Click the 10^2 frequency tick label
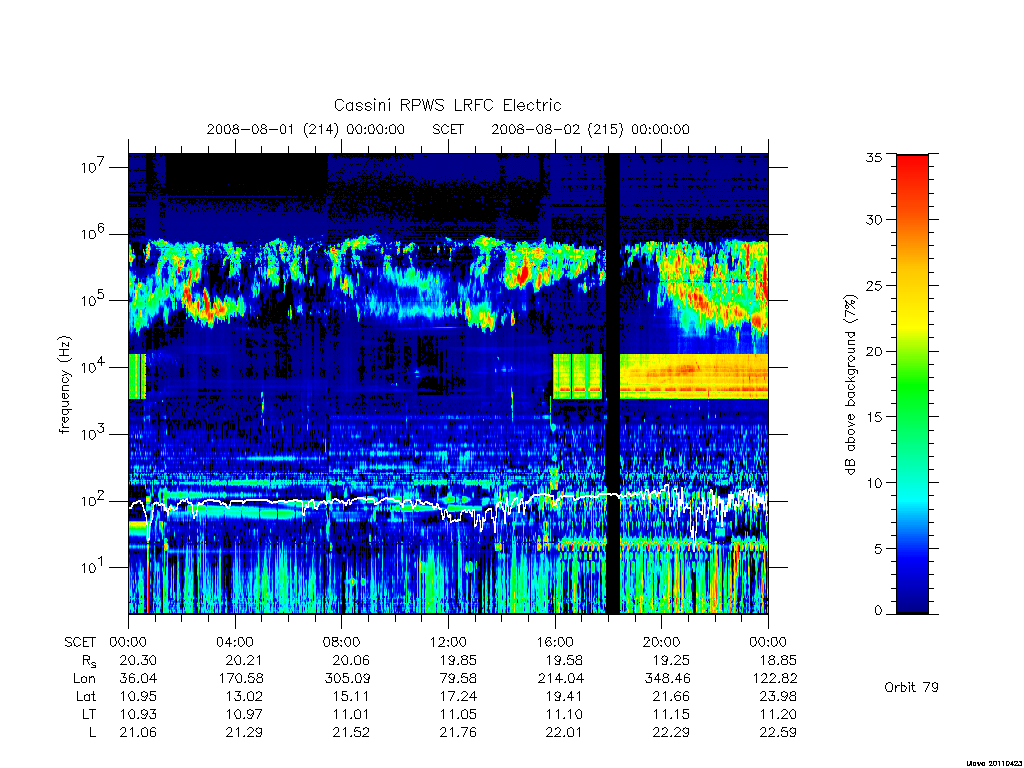The image size is (1024, 768). click(94, 501)
